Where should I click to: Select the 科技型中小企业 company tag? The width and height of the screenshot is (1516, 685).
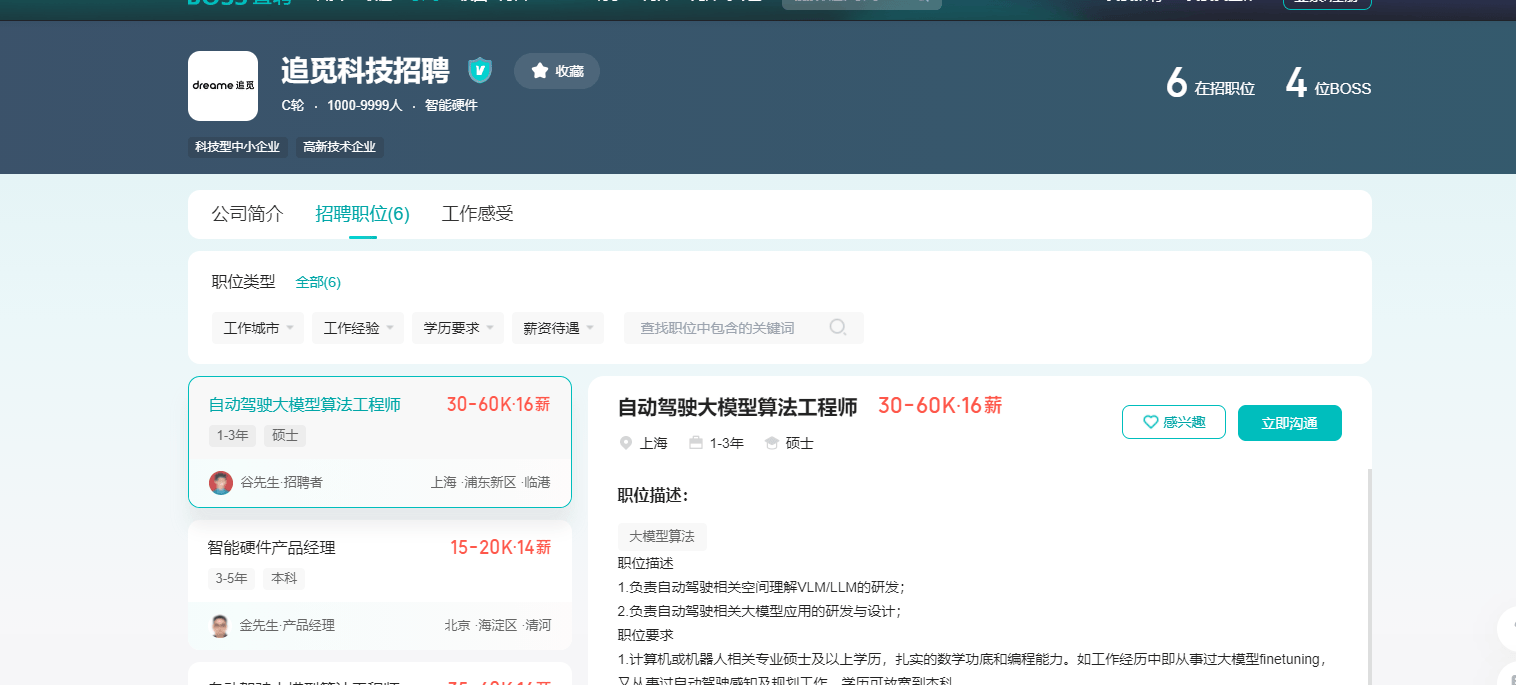[237, 146]
